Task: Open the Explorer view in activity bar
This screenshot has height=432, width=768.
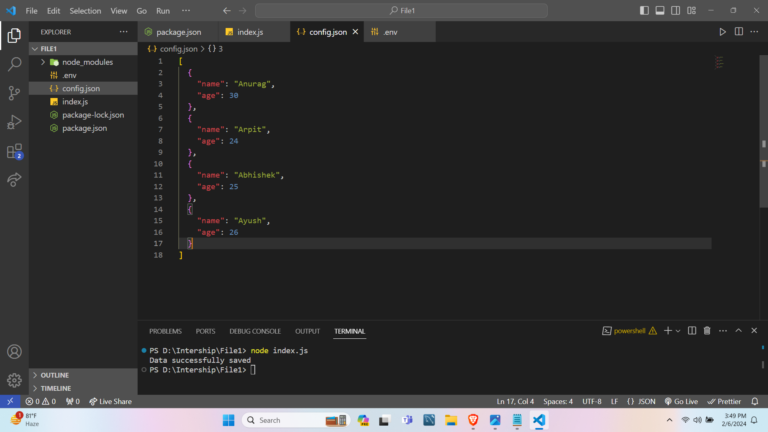Action: [x=14, y=35]
